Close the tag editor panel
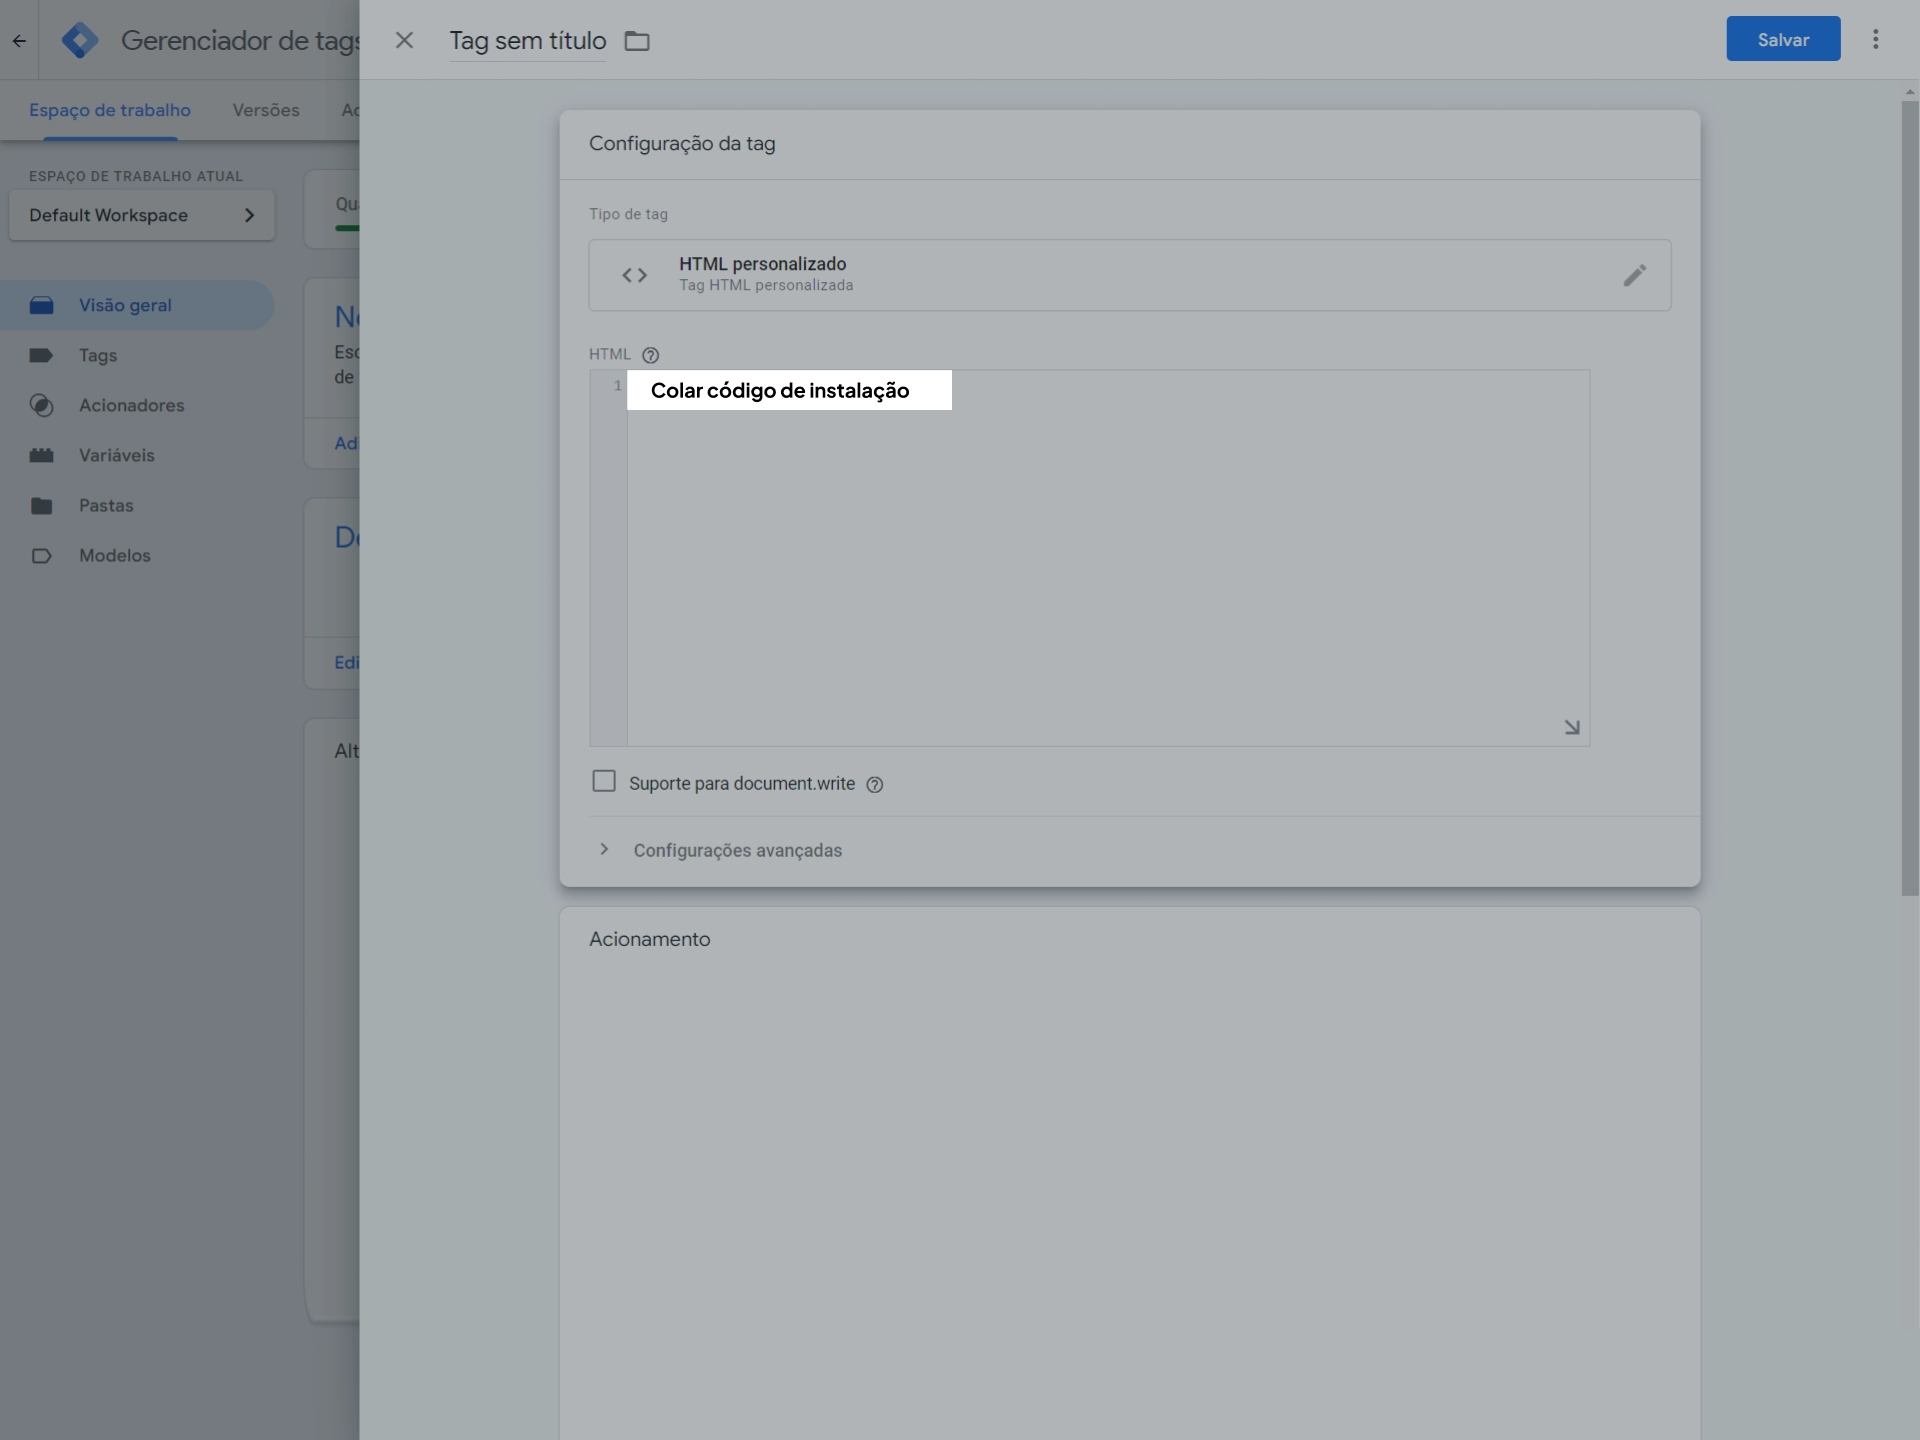 pos(404,41)
